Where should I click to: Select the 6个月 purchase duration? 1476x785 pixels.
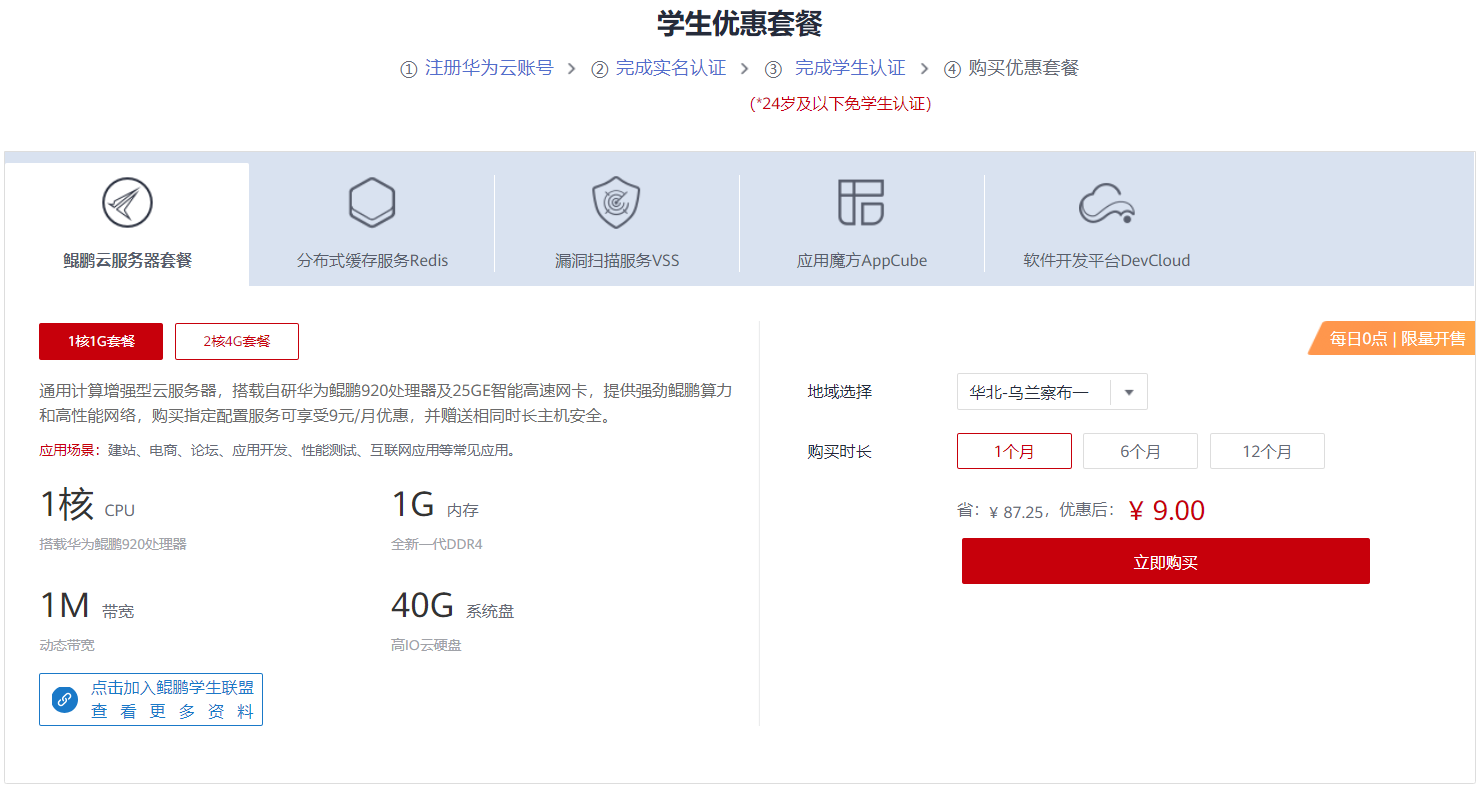point(1140,450)
